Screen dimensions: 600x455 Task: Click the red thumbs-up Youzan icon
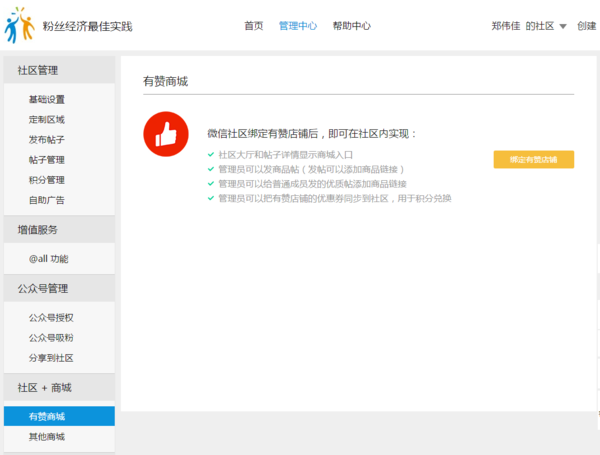[166, 134]
